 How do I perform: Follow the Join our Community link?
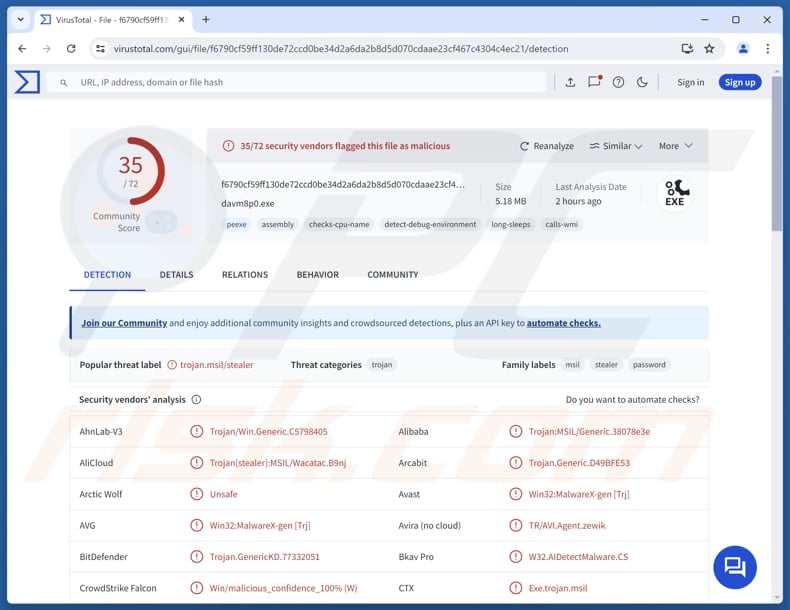(x=124, y=324)
